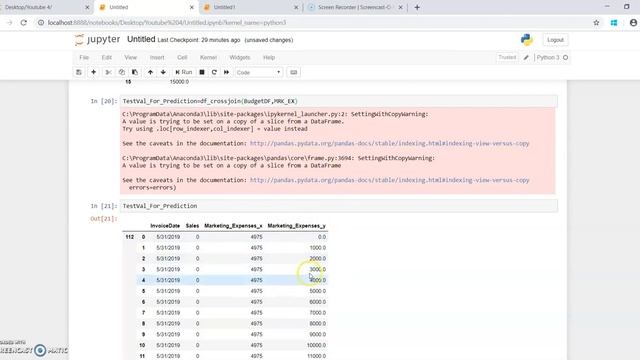
Task: Open the Help menu
Action: coord(269,58)
